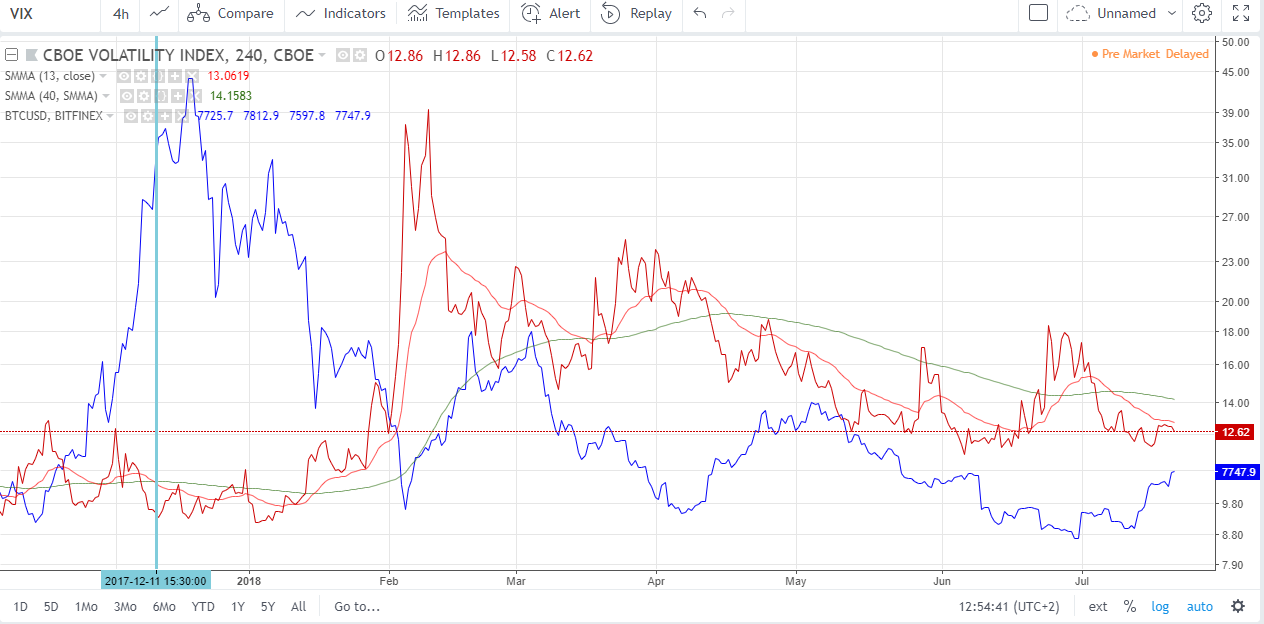Expand the SMMA (13, close) dropdown arrow

coord(103,76)
